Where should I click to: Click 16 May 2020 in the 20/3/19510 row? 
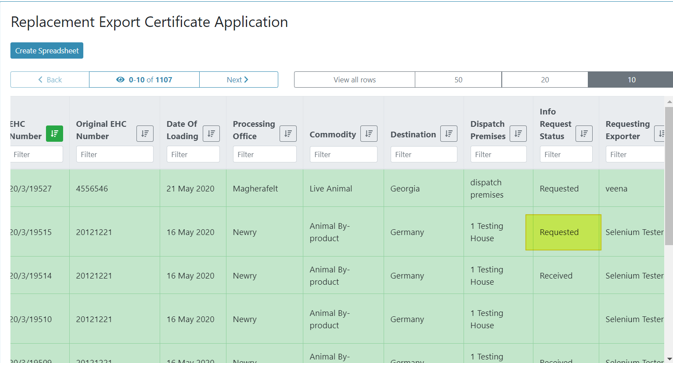[190, 319]
